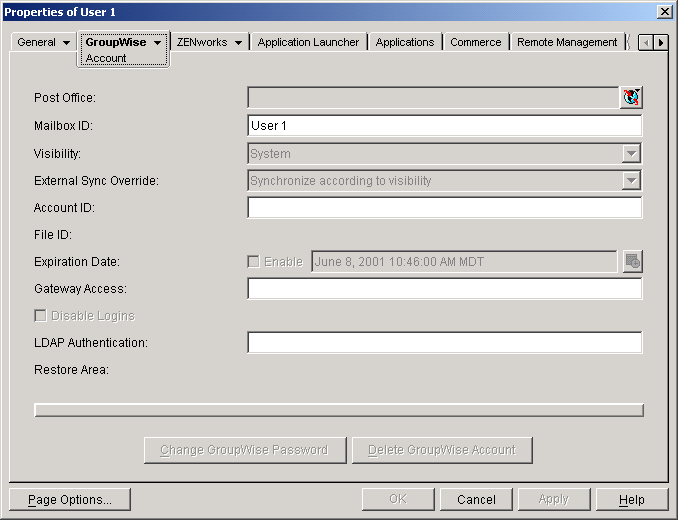Image resolution: width=678 pixels, height=520 pixels.
Task: Enable the Expiration Date checkbox
Action: 253,262
